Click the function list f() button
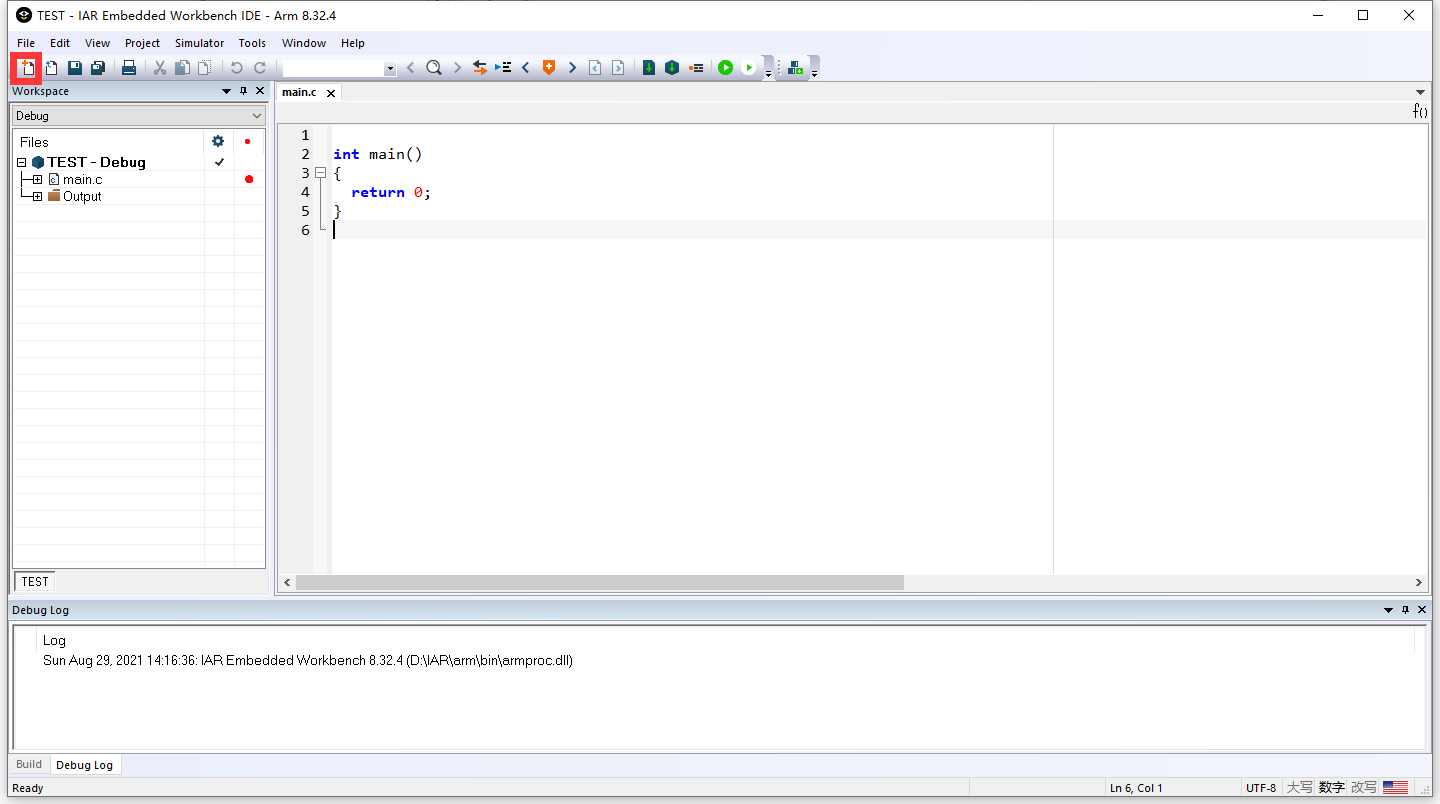 (x=1420, y=112)
